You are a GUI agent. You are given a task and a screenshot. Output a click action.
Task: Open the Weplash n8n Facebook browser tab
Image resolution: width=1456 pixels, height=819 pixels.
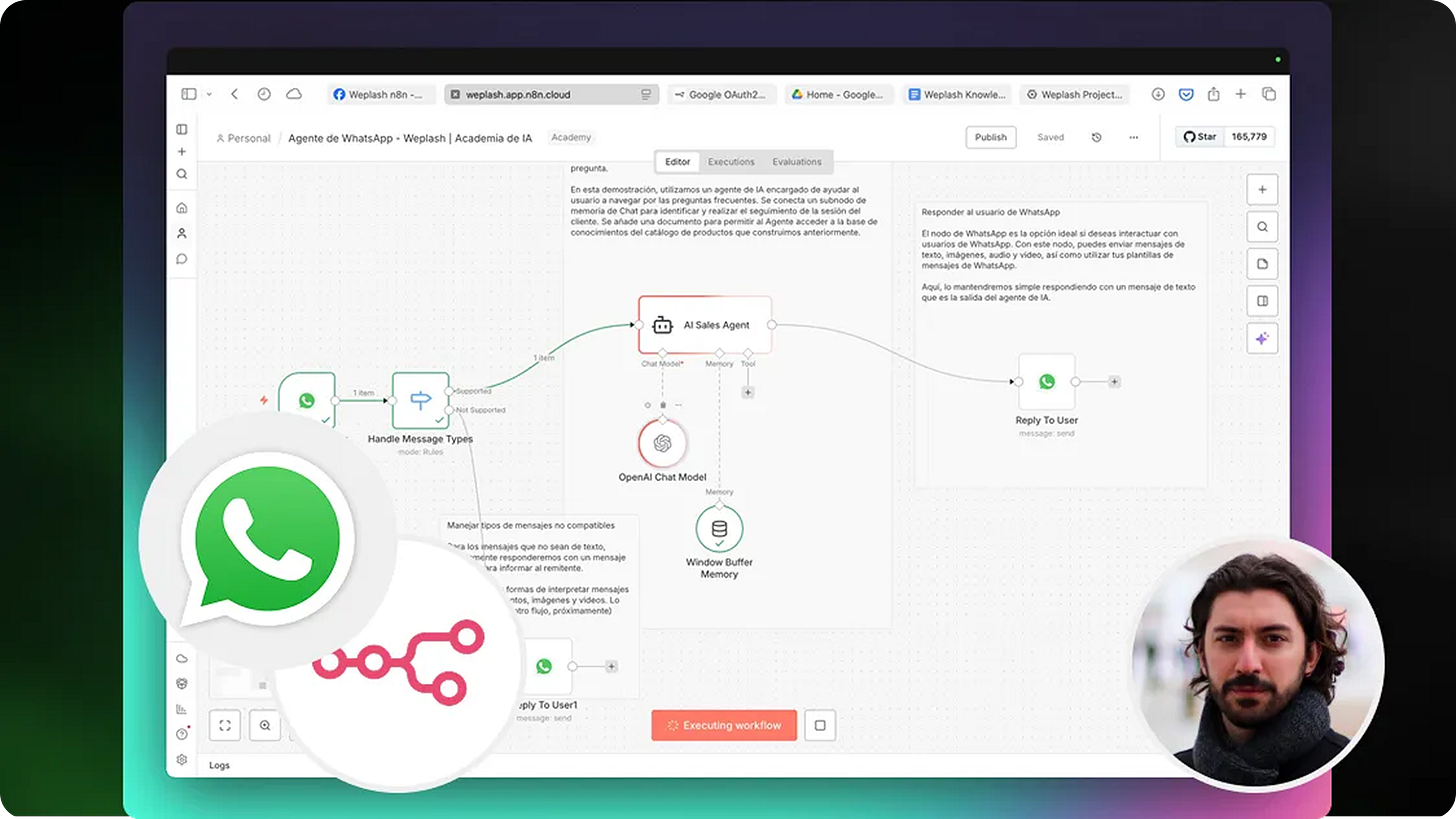[381, 94]
